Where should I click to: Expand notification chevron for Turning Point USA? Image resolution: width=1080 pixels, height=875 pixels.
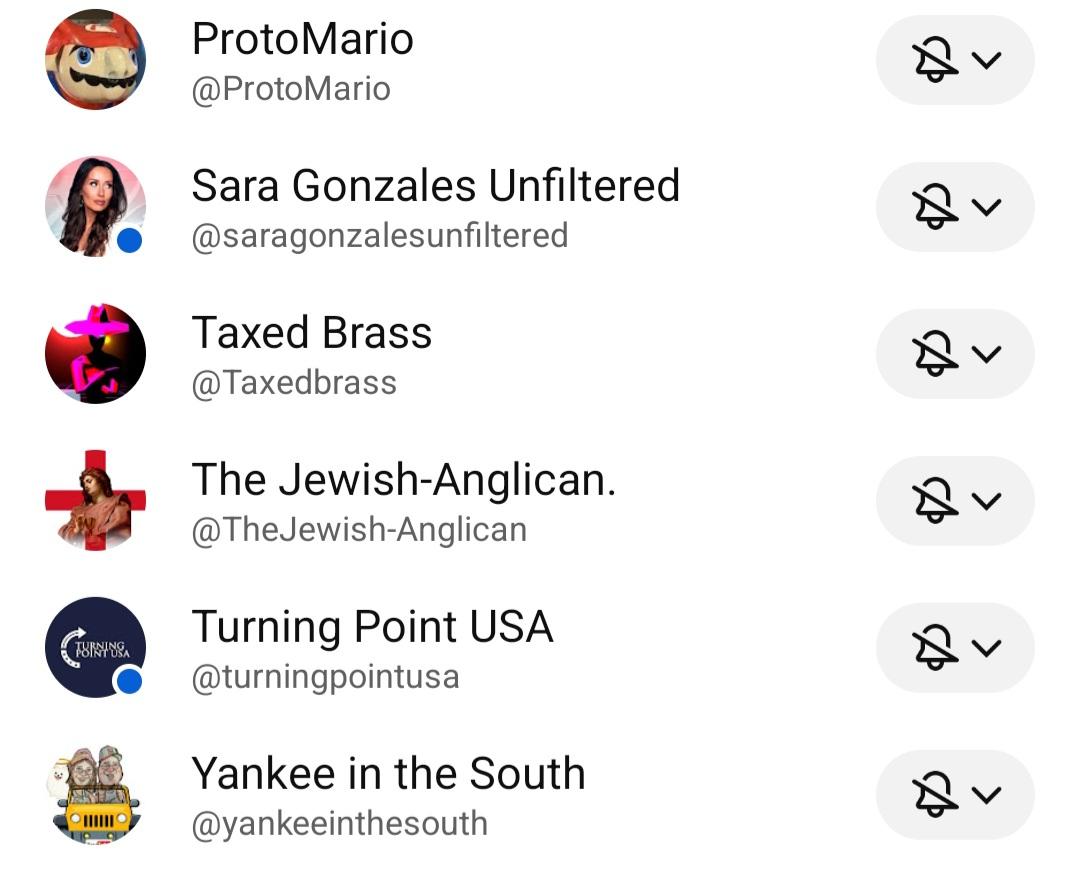coord(987,648)
